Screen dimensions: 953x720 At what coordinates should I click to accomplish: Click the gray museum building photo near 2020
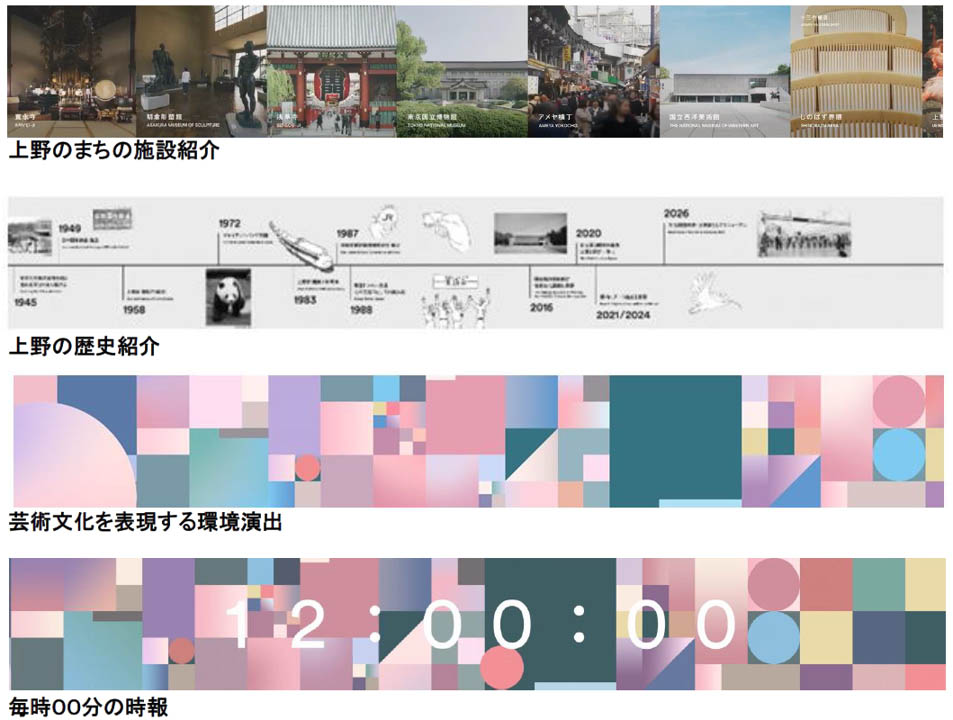[531, 233]
